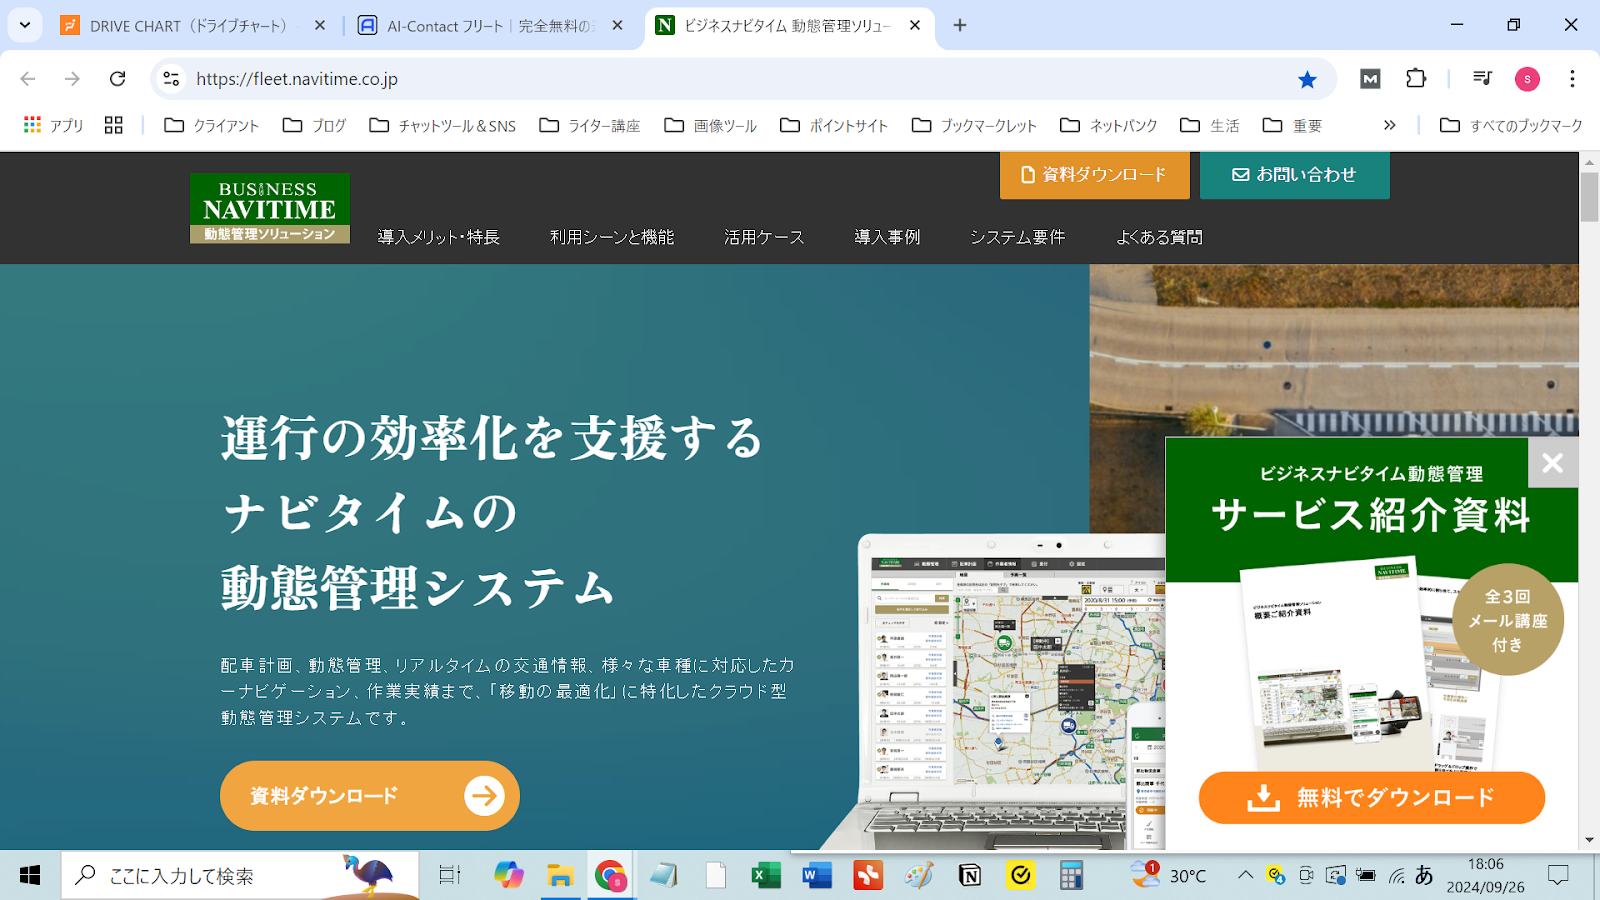Show hidden system tray icons
The image size is (1600, 900).
click(1245, 875)
